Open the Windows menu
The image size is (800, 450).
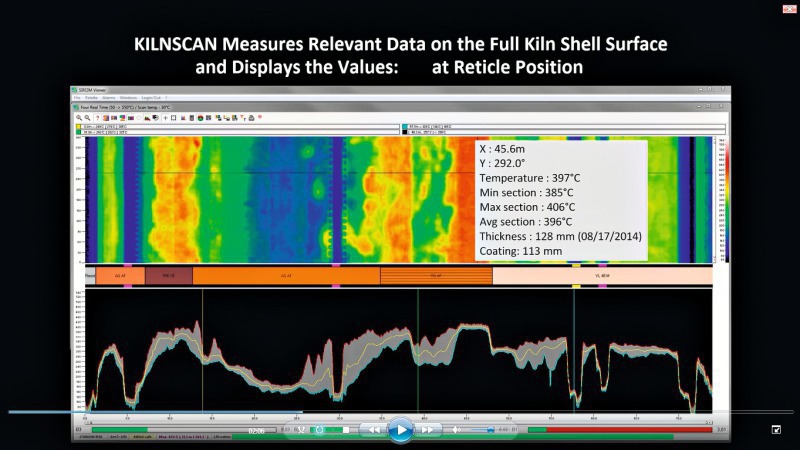pyautogui.click(x=129, y=97)
